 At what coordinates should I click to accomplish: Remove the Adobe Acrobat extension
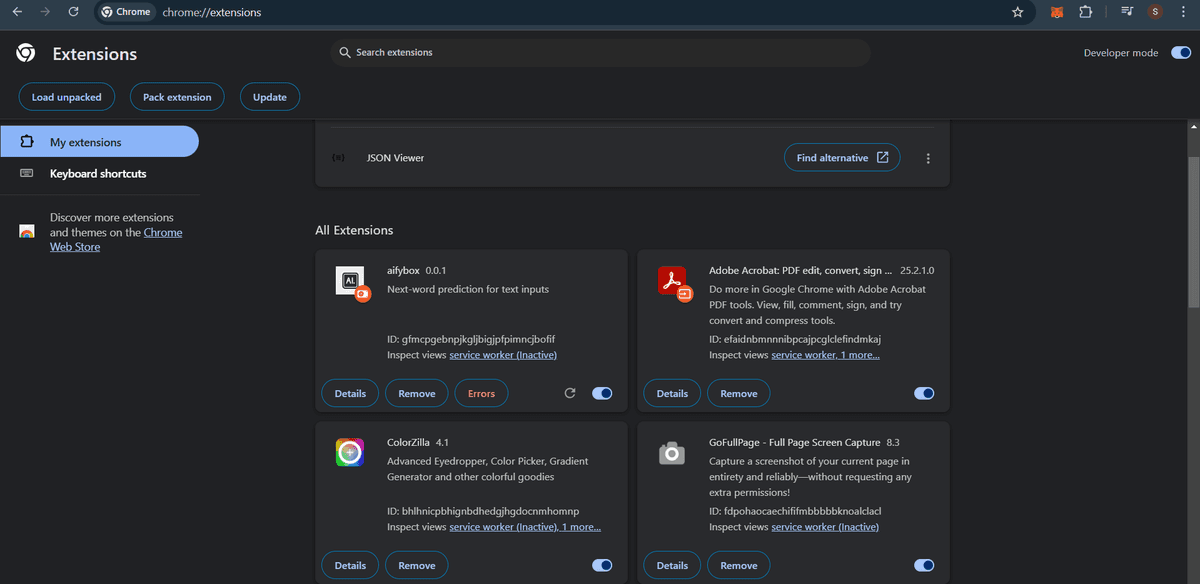tap(739, 394)
